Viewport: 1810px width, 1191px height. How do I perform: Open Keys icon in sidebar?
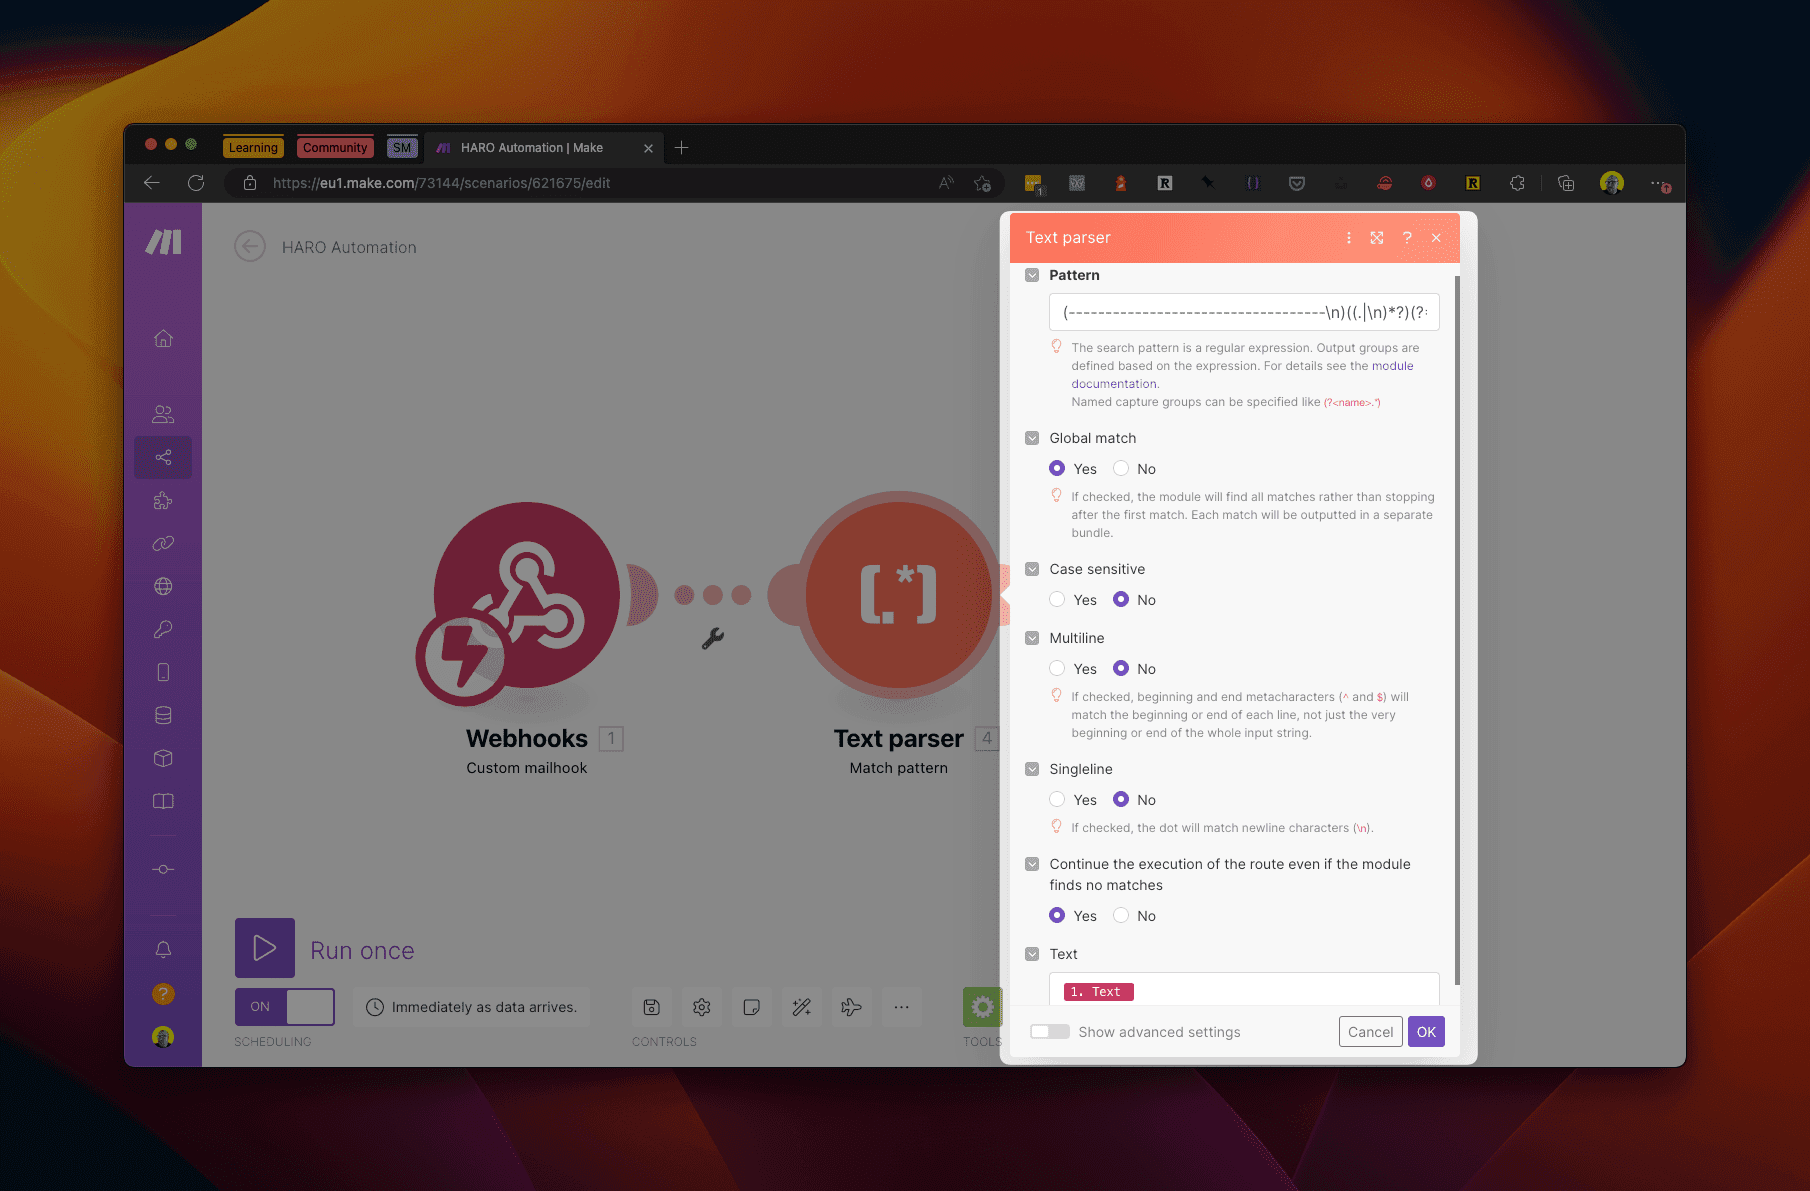pos(163,630)
